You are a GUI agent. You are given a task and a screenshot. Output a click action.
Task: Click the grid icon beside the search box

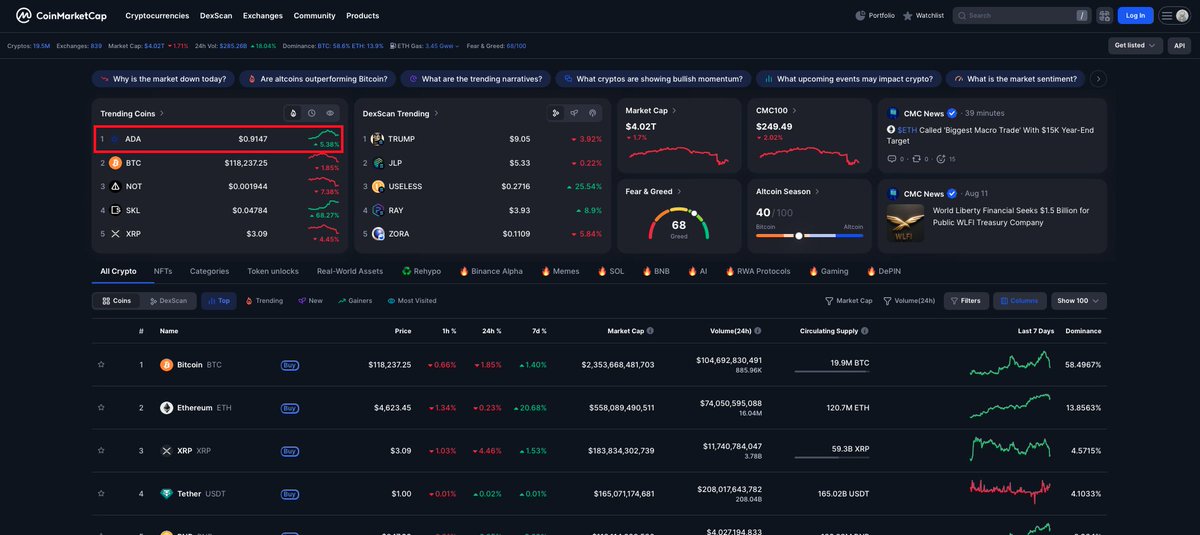tap(1104, 16)
